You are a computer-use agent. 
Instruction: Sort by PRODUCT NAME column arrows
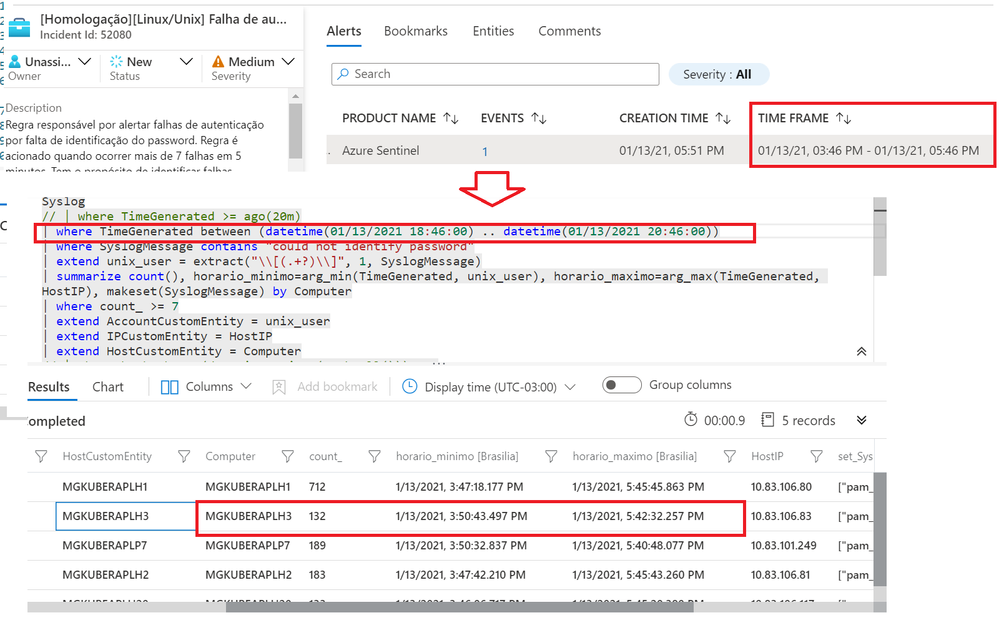point(451,119)
